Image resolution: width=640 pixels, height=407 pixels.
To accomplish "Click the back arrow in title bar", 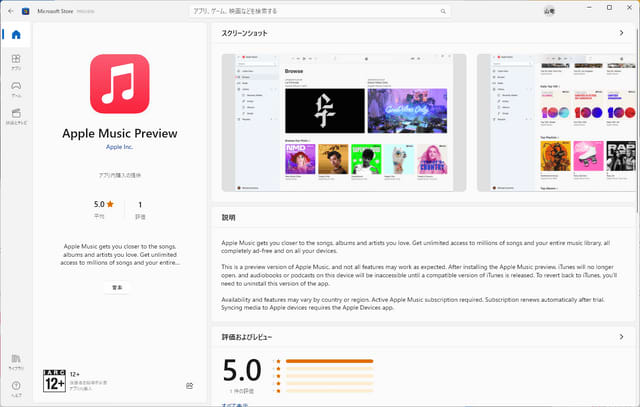I will click(x=10, y=11).
